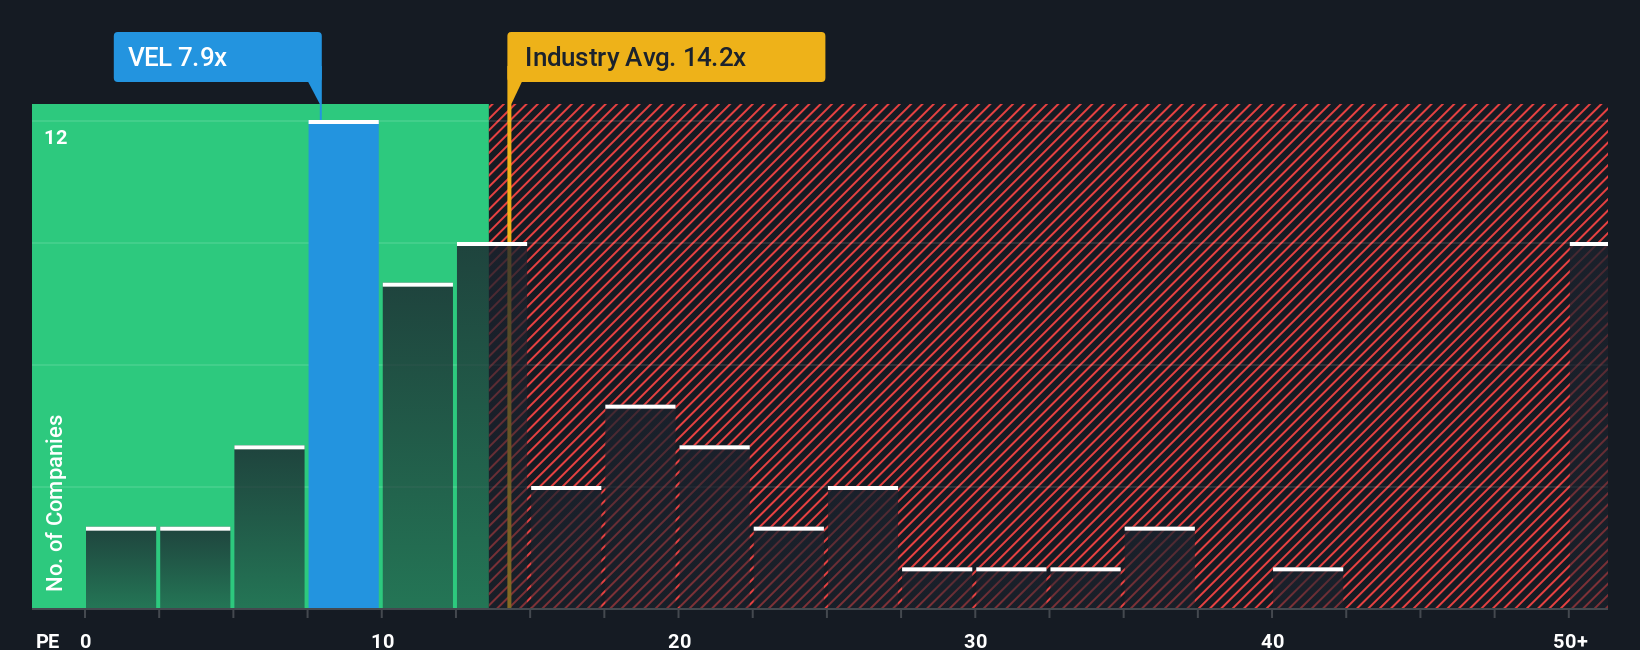The height and width of the screenshot is (650, 1640).
Task: Click the '12' y-axis value label
Action: (x=56, y=137)
